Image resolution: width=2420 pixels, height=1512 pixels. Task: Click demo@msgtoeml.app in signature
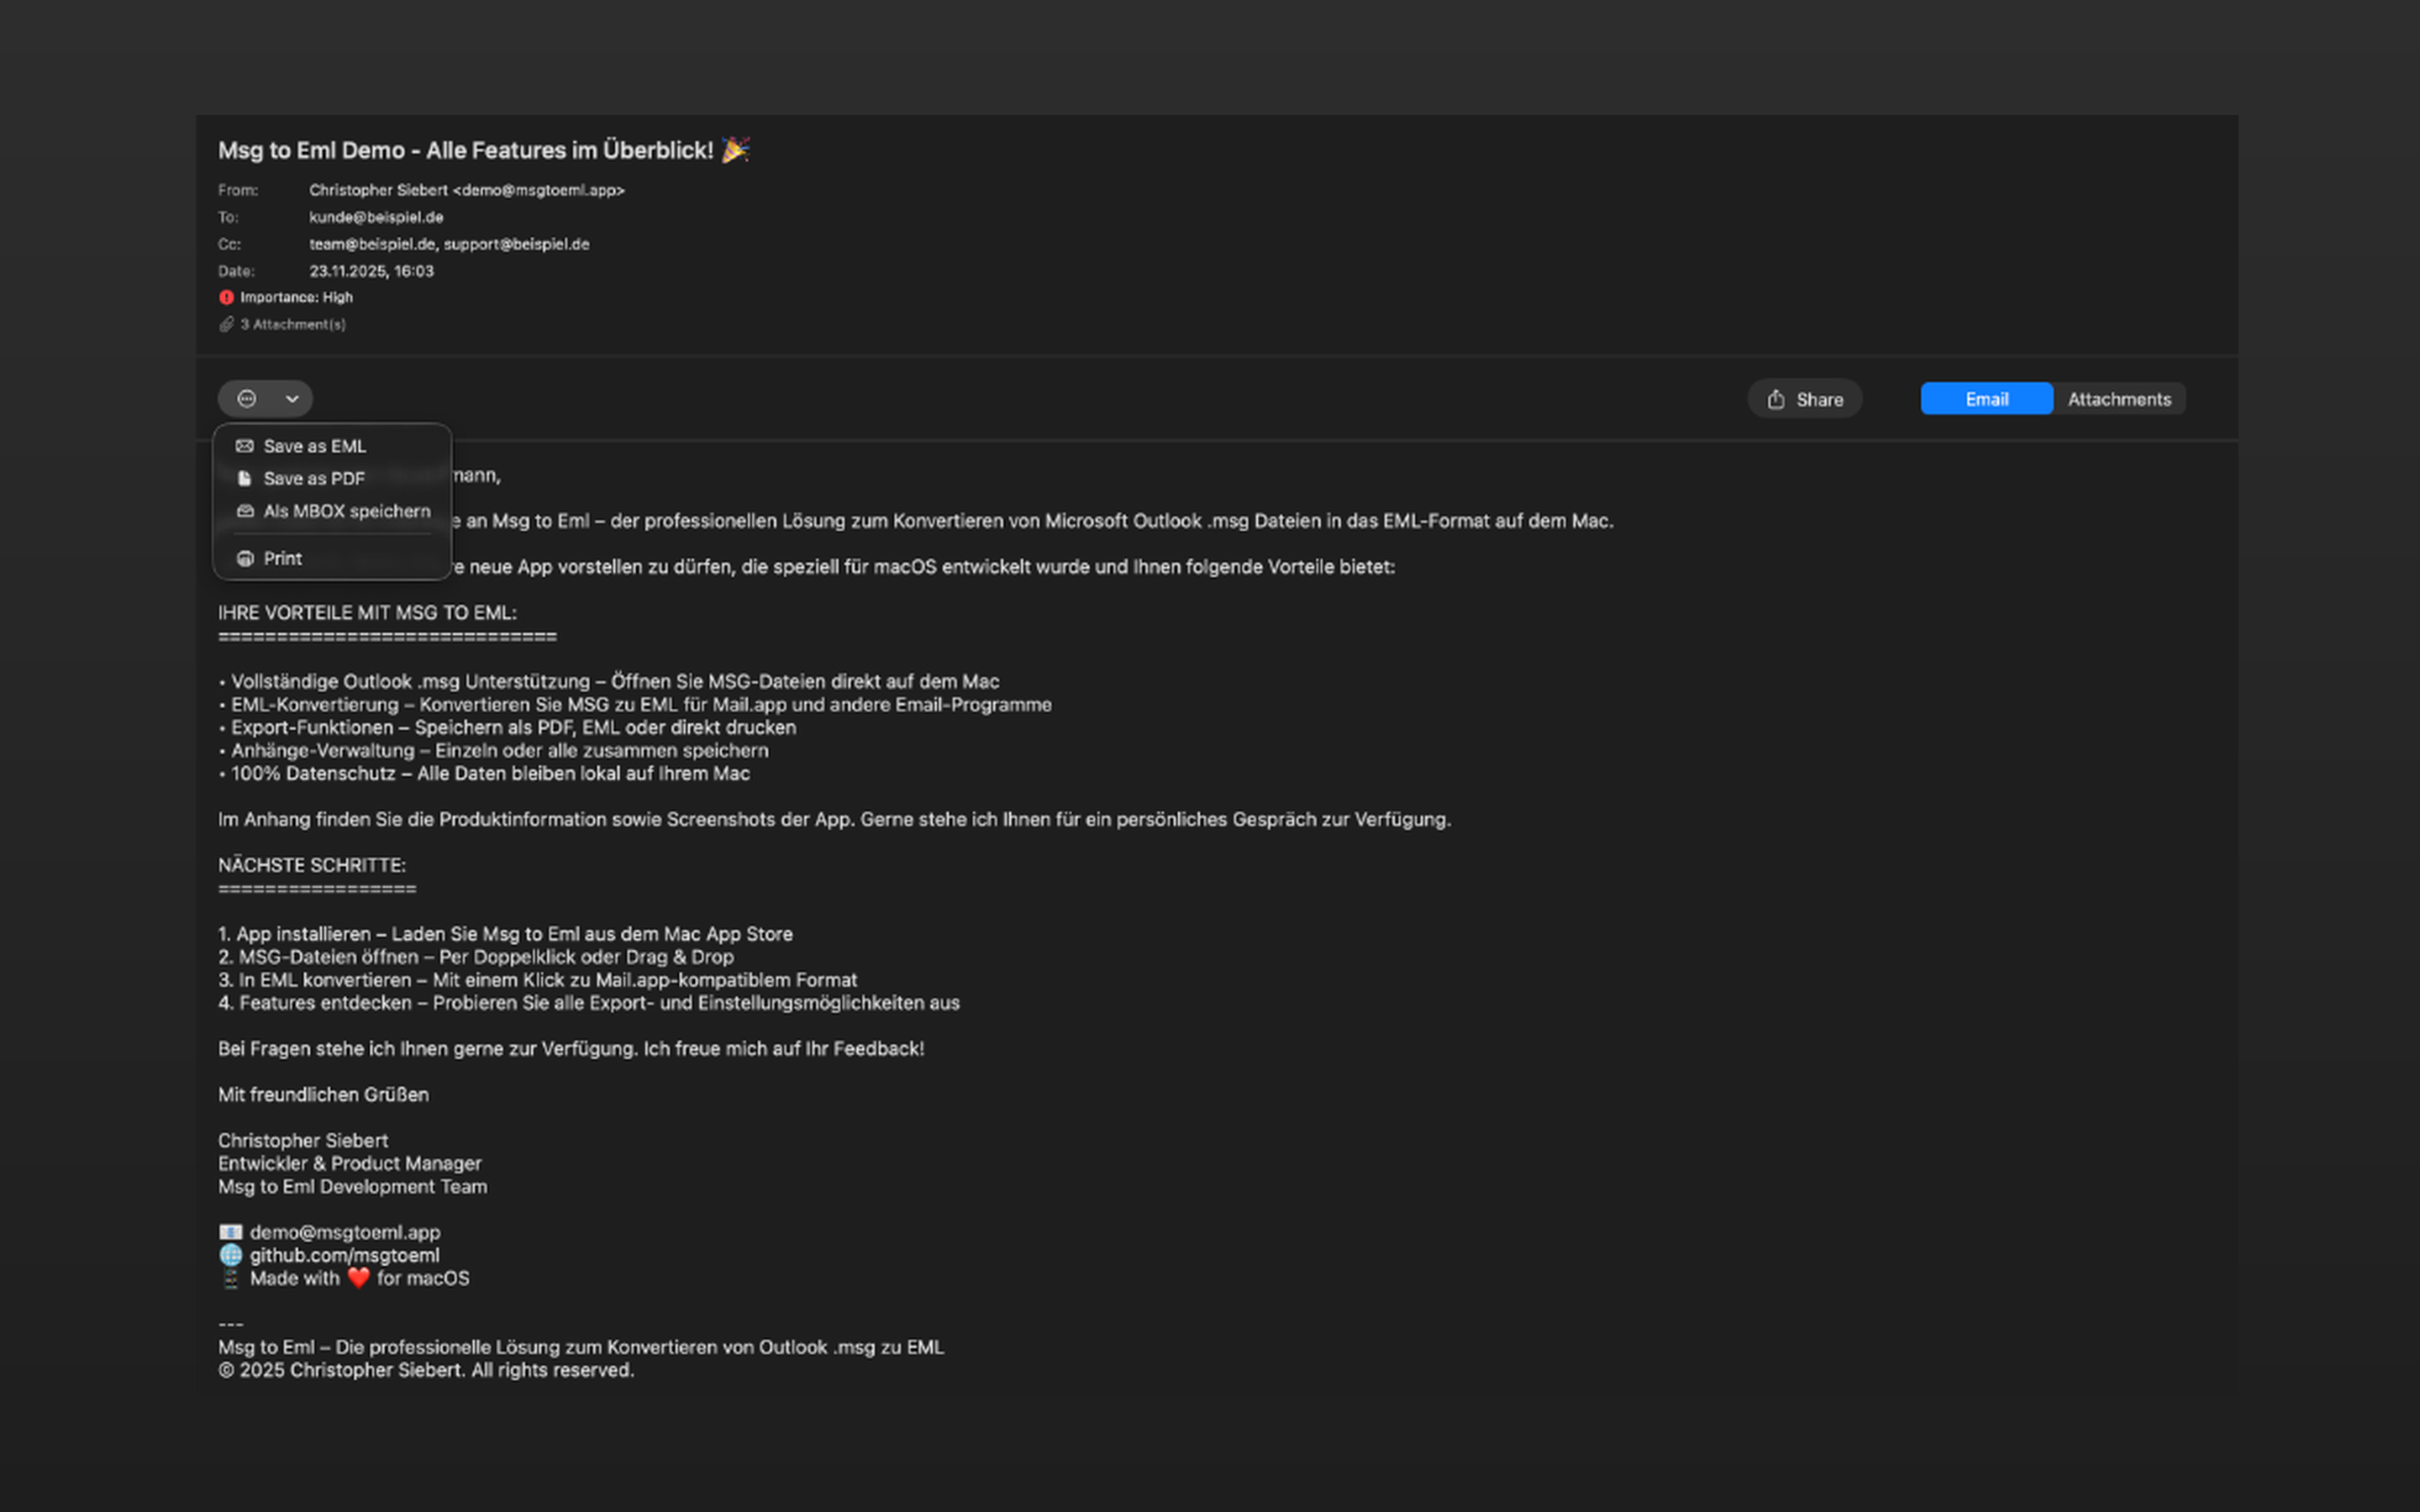coord(345,1232)
